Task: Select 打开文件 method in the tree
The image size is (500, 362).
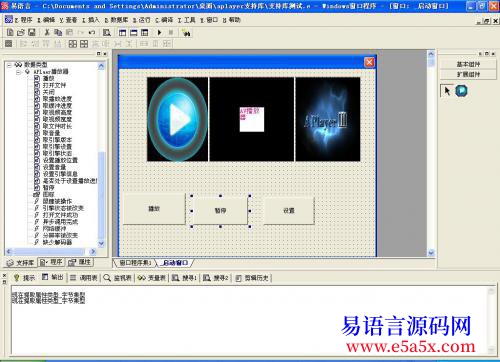Action: tap(54, 85)
